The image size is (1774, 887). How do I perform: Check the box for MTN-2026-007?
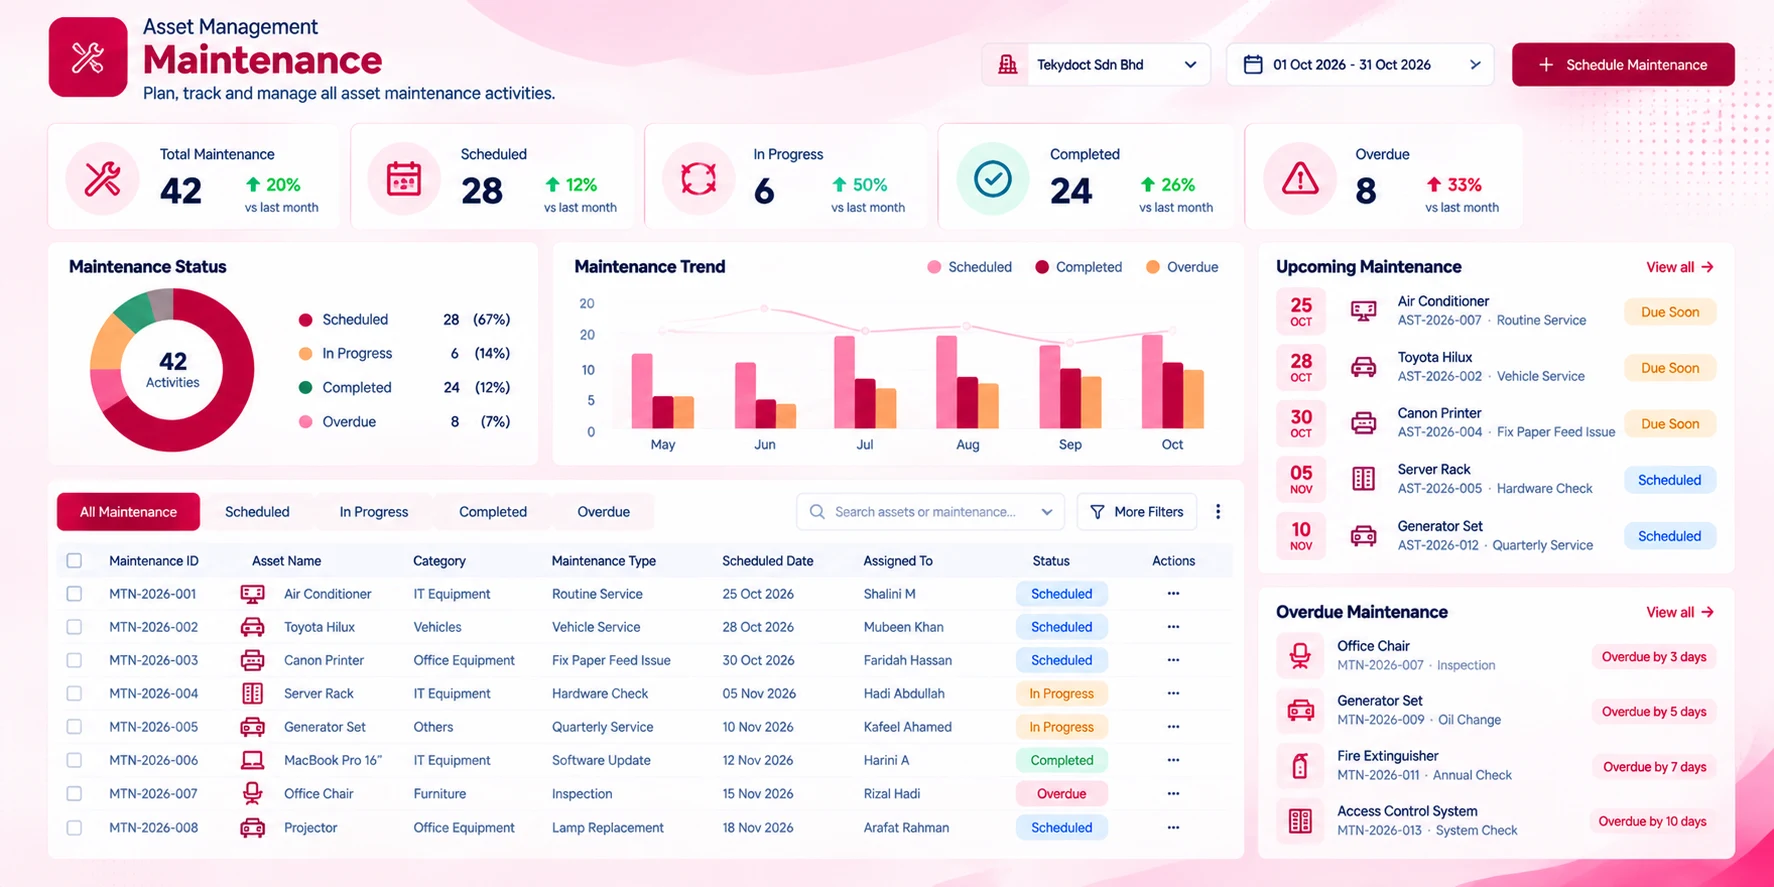click(x=74, y=794)
